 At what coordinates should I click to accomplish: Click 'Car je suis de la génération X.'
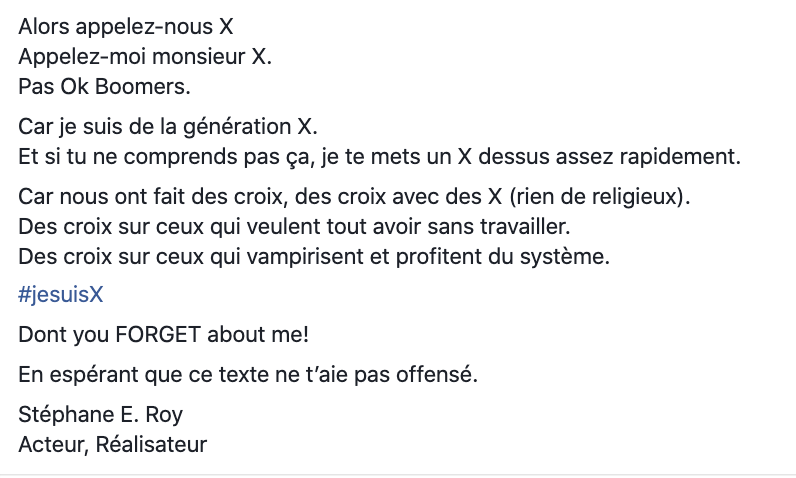tap(168, 127)
